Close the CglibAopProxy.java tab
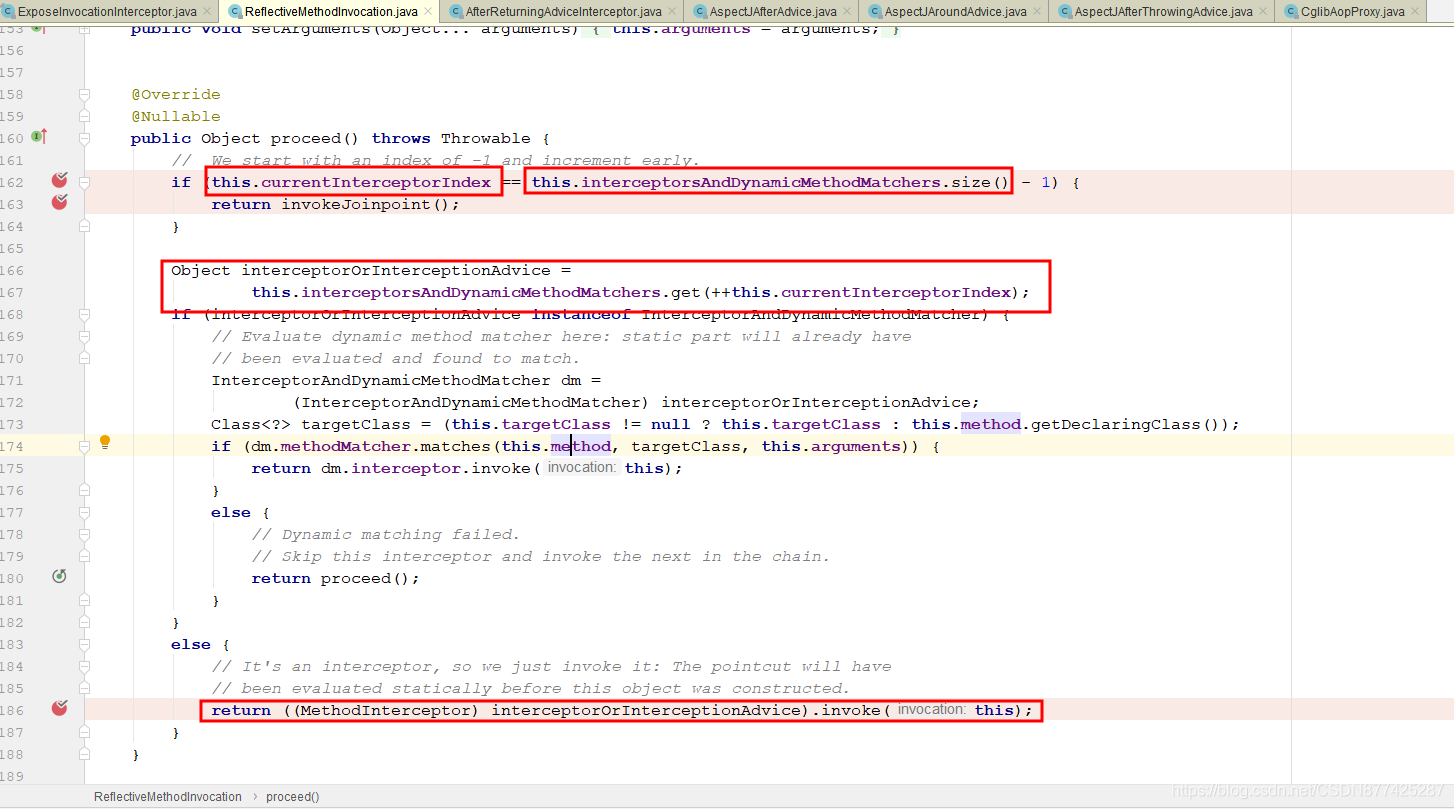 coord(1416,12)
